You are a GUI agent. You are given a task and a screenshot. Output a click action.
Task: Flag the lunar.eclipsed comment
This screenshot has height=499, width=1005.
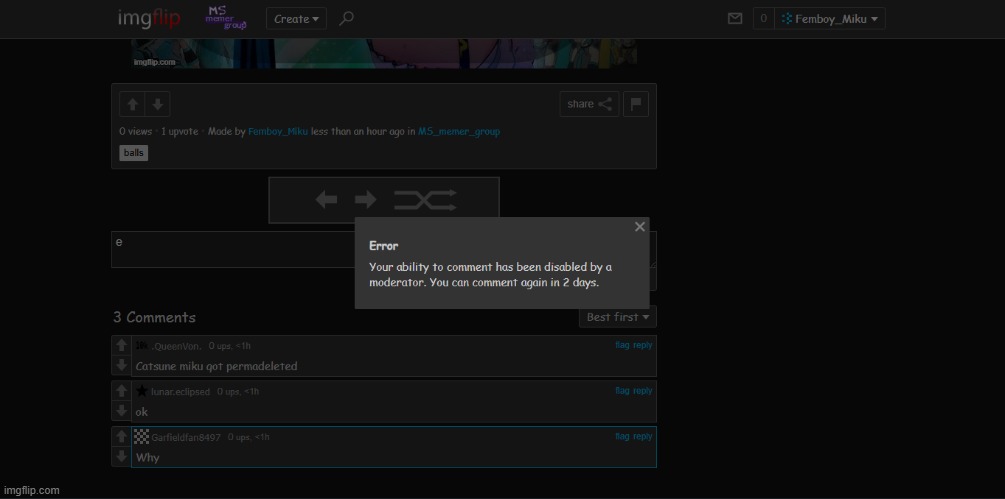pos(622,390)
